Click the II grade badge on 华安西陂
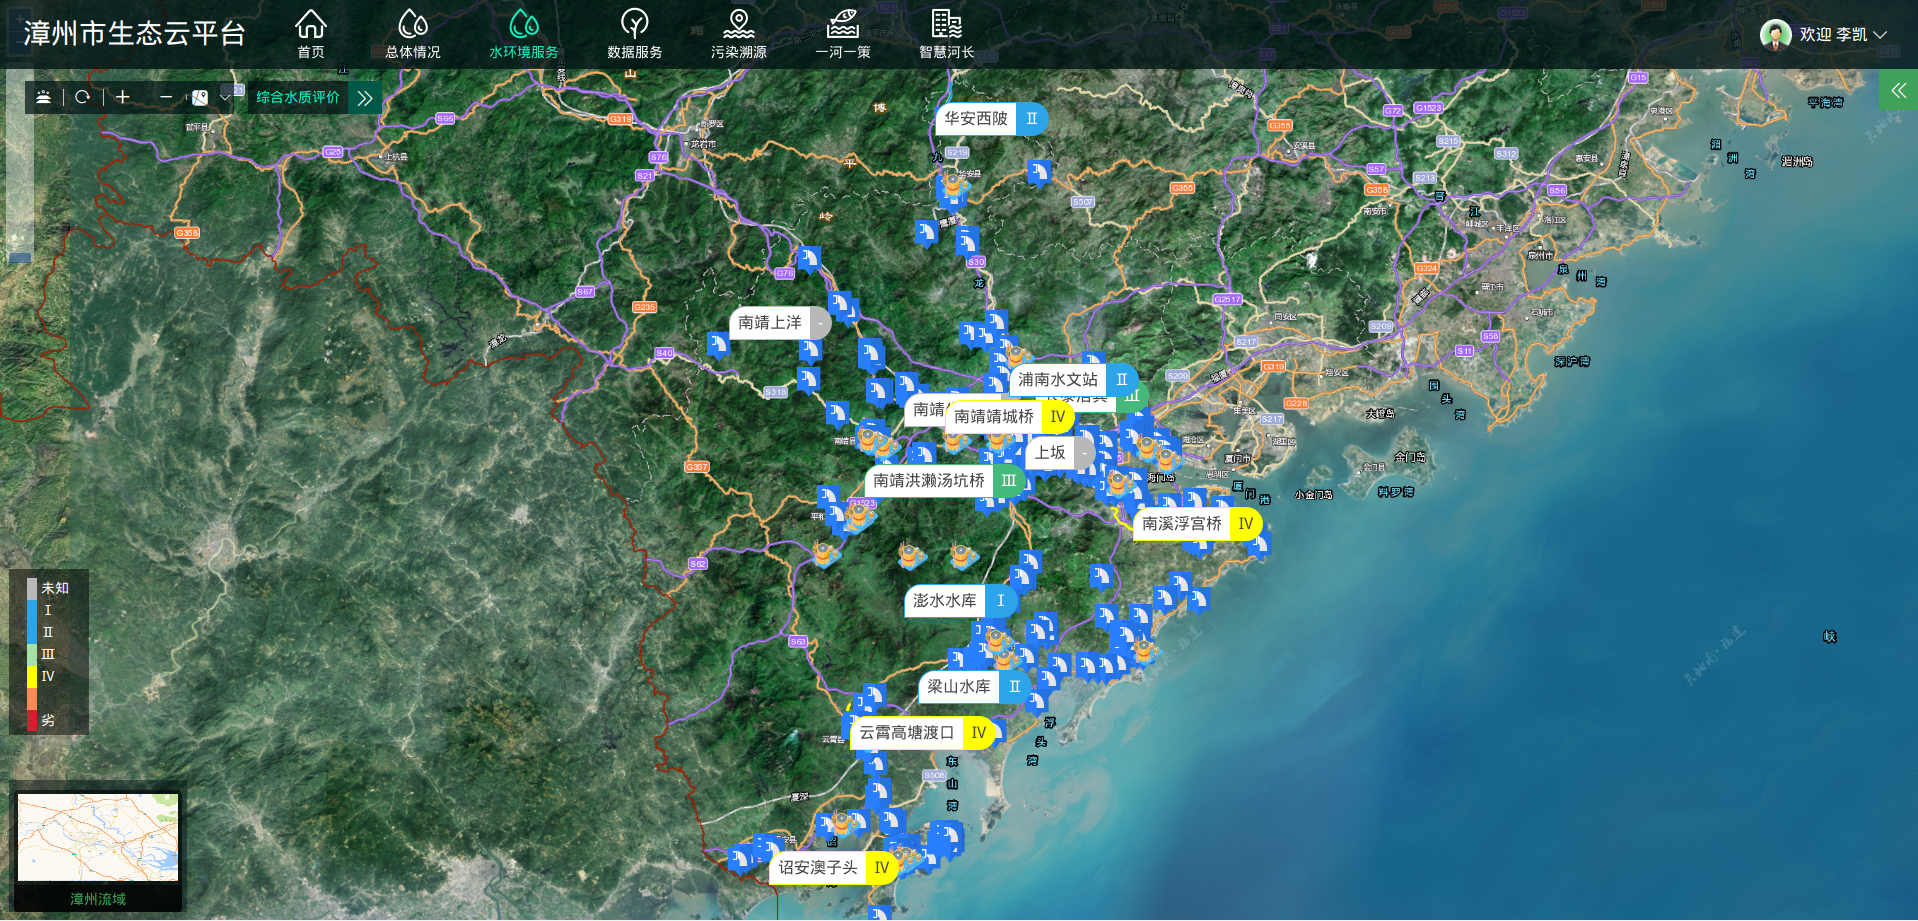Image resolution: width=1918 pixels, height=921 pixels. (x=1032, y=119)
